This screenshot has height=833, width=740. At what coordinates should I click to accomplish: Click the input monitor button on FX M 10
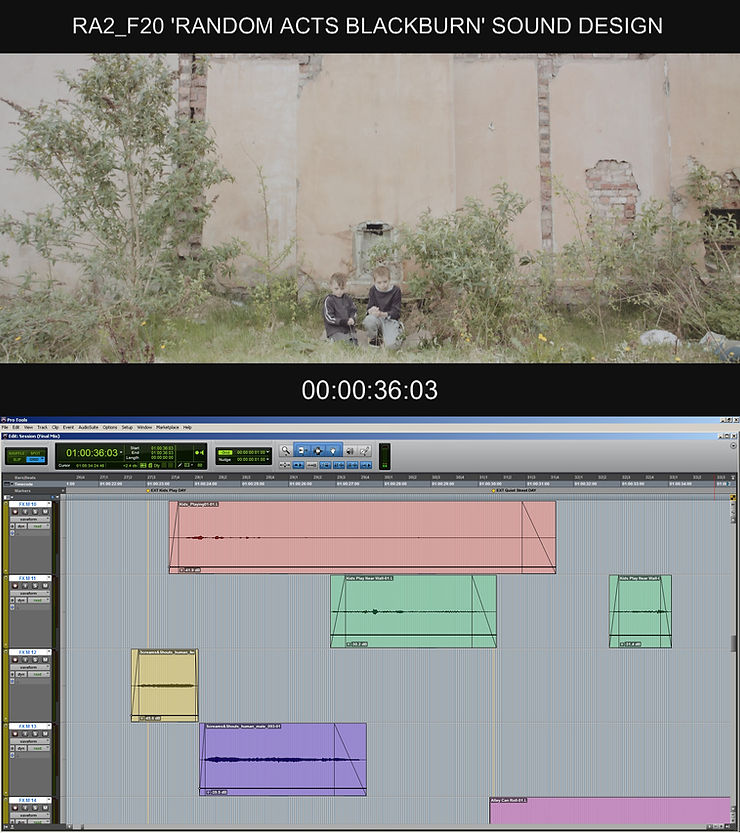click(x=25, y=512)
